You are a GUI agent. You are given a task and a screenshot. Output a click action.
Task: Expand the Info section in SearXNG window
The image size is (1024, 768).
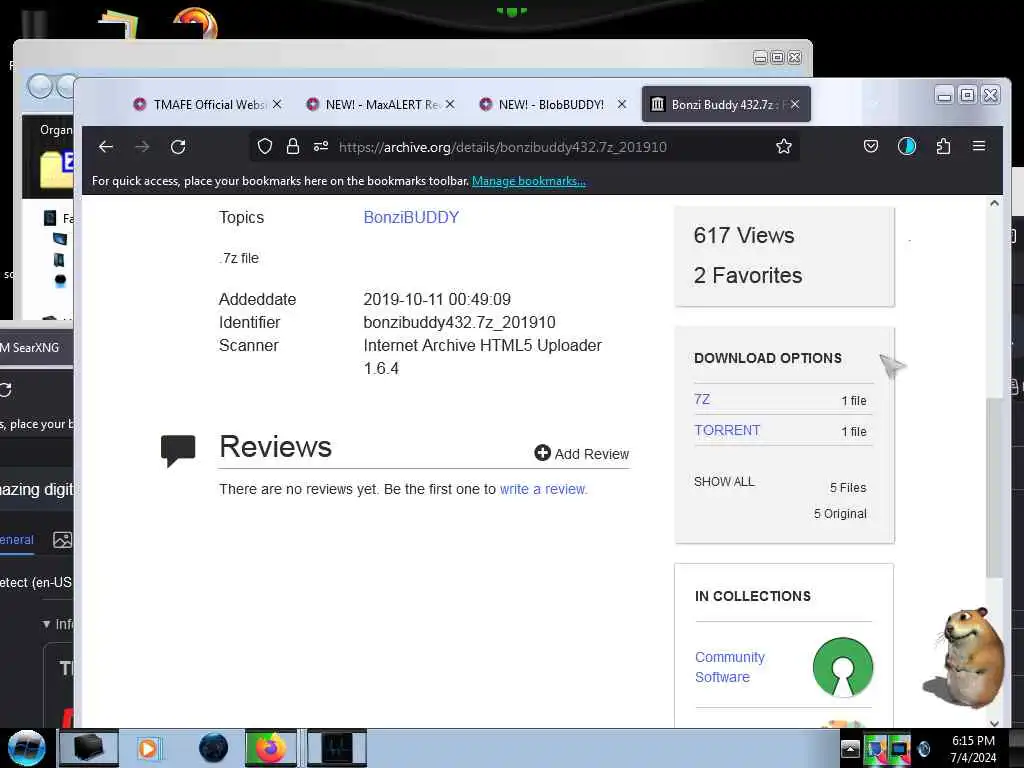point(57,624)
